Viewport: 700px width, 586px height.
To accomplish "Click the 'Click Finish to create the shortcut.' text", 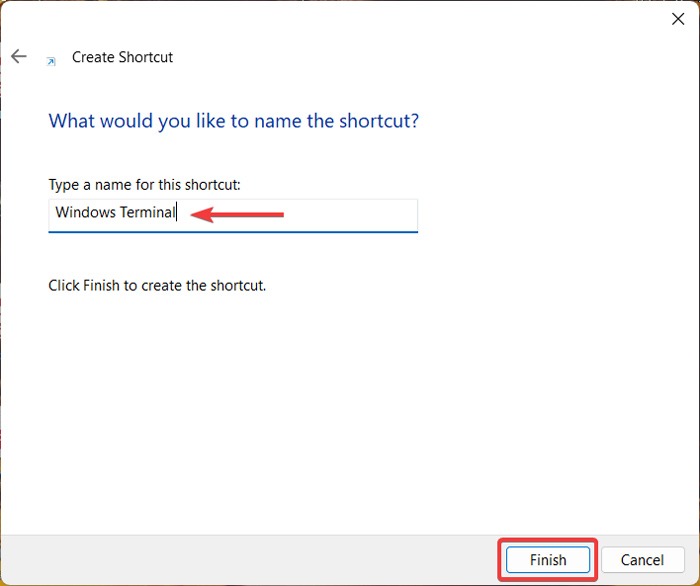I will (x=157, y=285).
